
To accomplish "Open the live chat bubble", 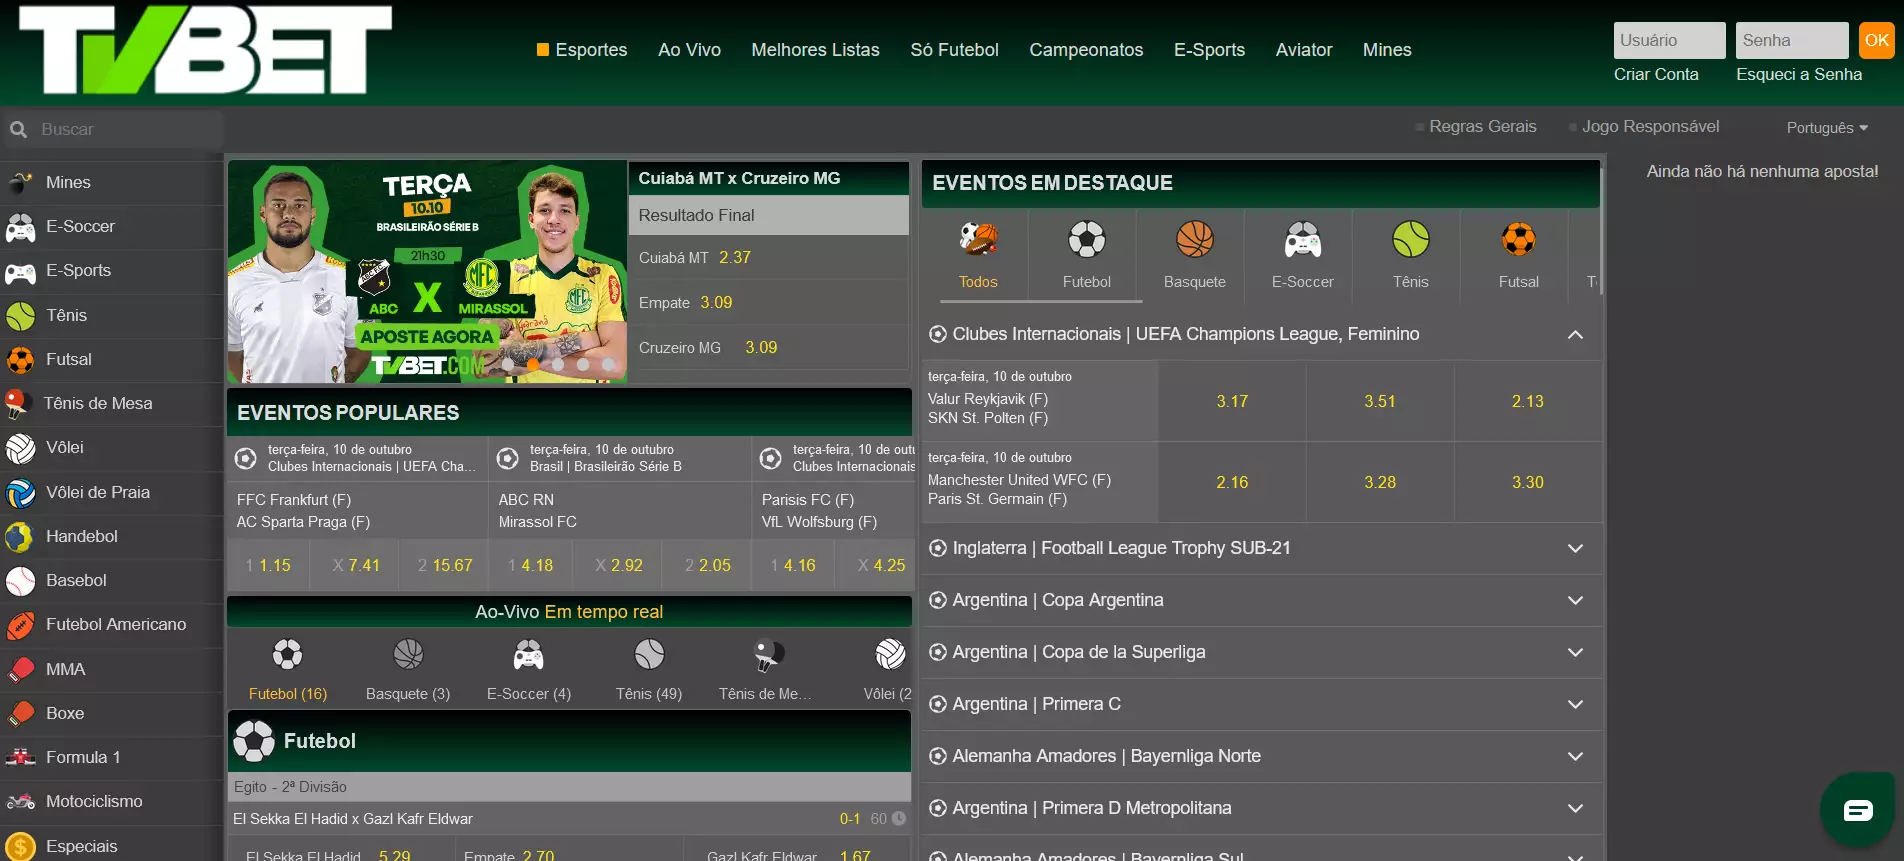I will (x=1858, y=810).
